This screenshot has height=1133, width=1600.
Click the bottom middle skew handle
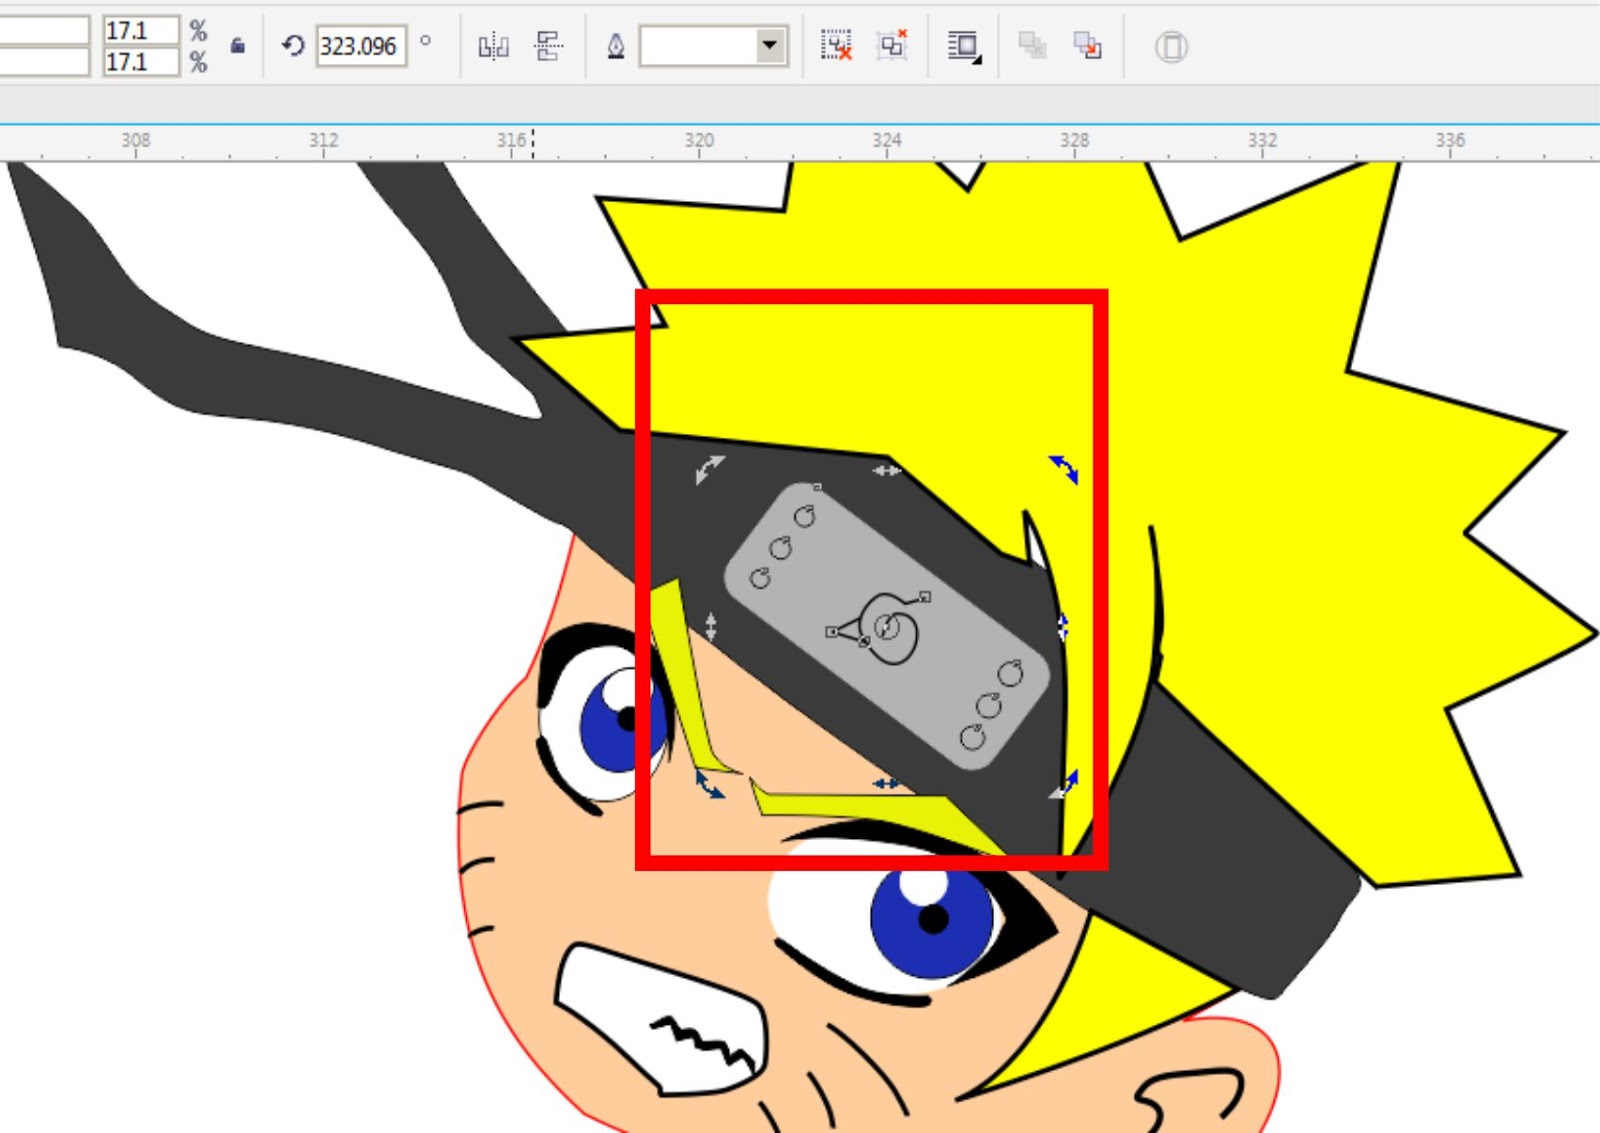[x=886, y=784]
